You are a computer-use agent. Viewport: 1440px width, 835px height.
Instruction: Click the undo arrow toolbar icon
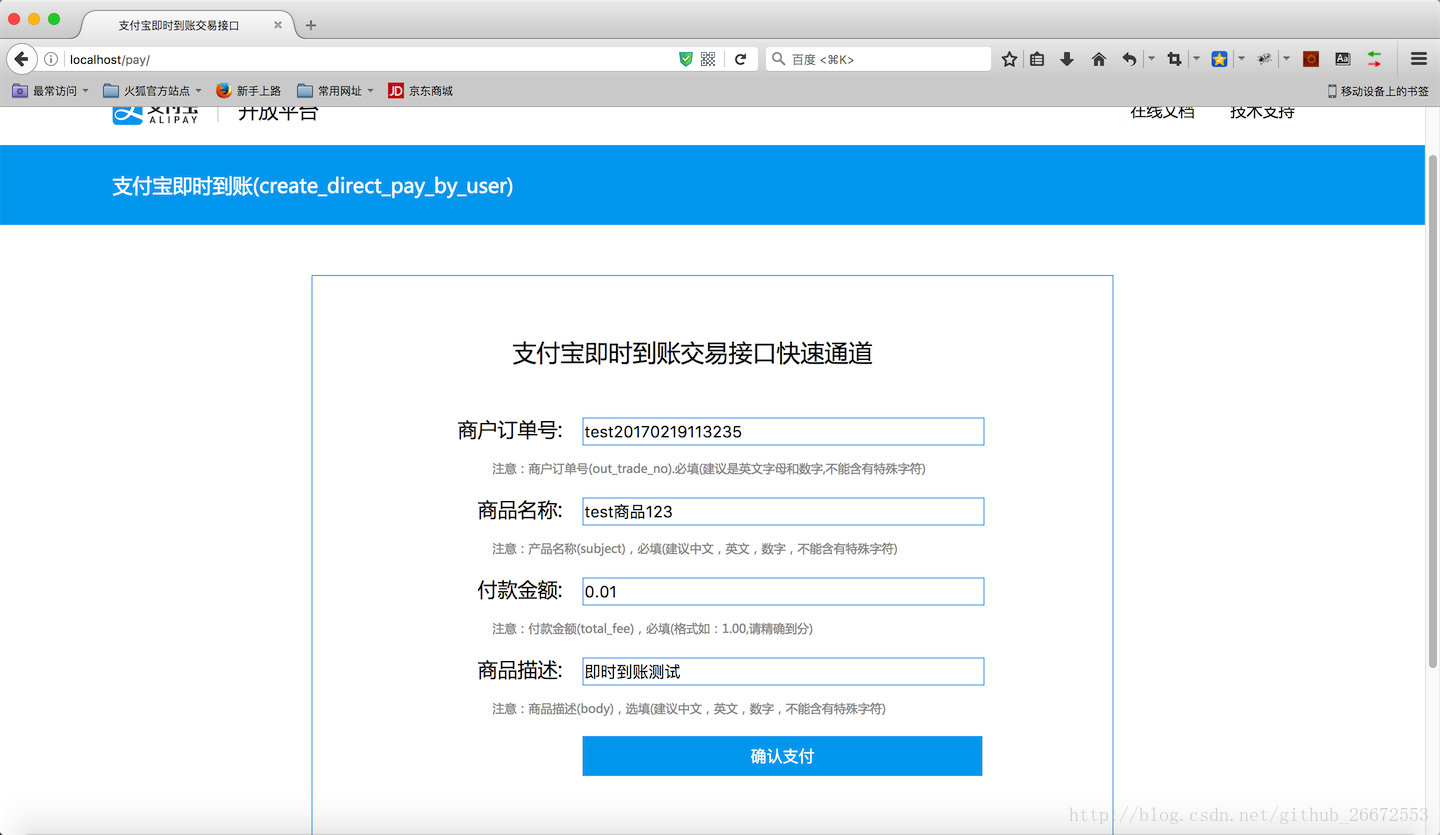click(x=1129, y=59)
